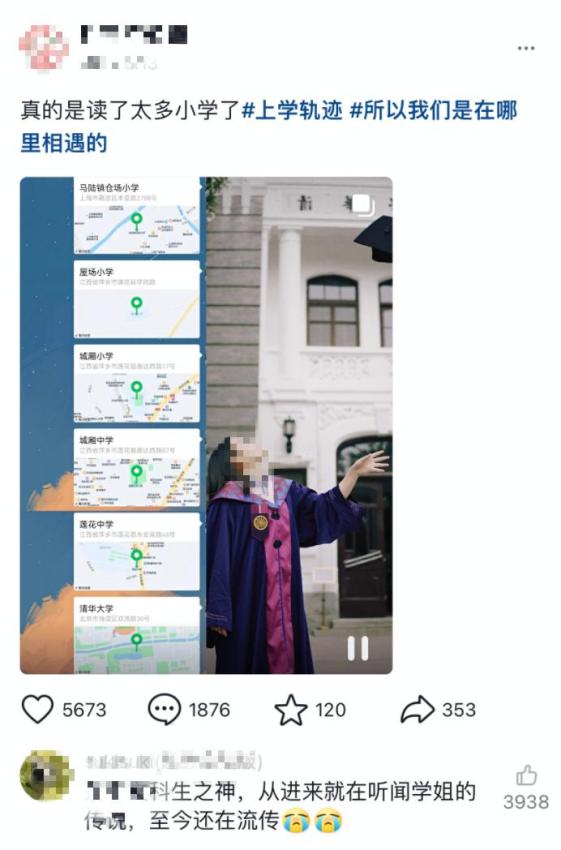Select the 清华大学 map card
This screenshot has height=850, width=561.
coord(137,635)
